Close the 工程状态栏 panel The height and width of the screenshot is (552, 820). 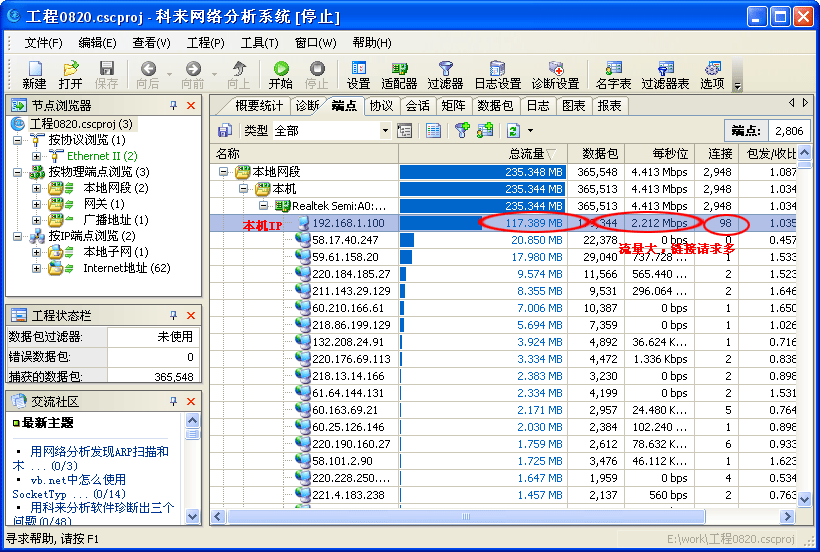191,315
